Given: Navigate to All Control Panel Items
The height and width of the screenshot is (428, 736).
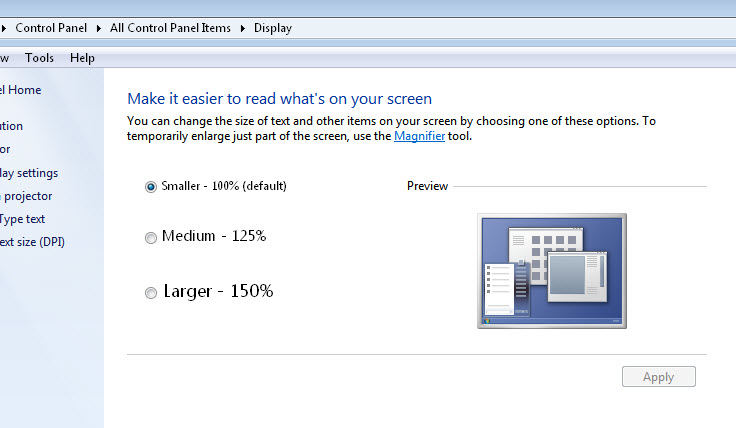Looking at the screenshot, I should [170, 28].
